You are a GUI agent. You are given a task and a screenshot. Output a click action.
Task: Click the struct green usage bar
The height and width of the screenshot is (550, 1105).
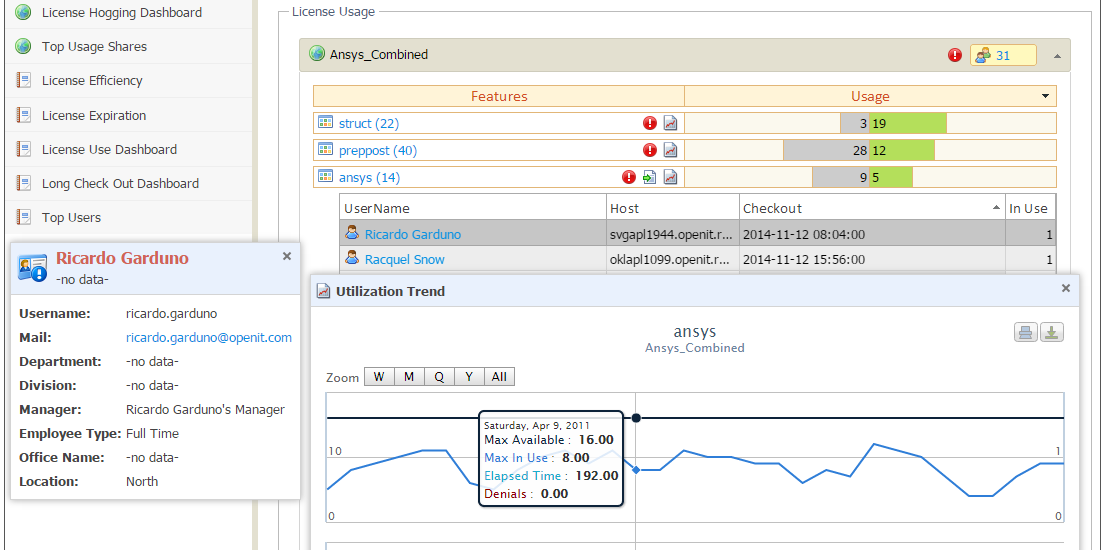tap(908, 123)
